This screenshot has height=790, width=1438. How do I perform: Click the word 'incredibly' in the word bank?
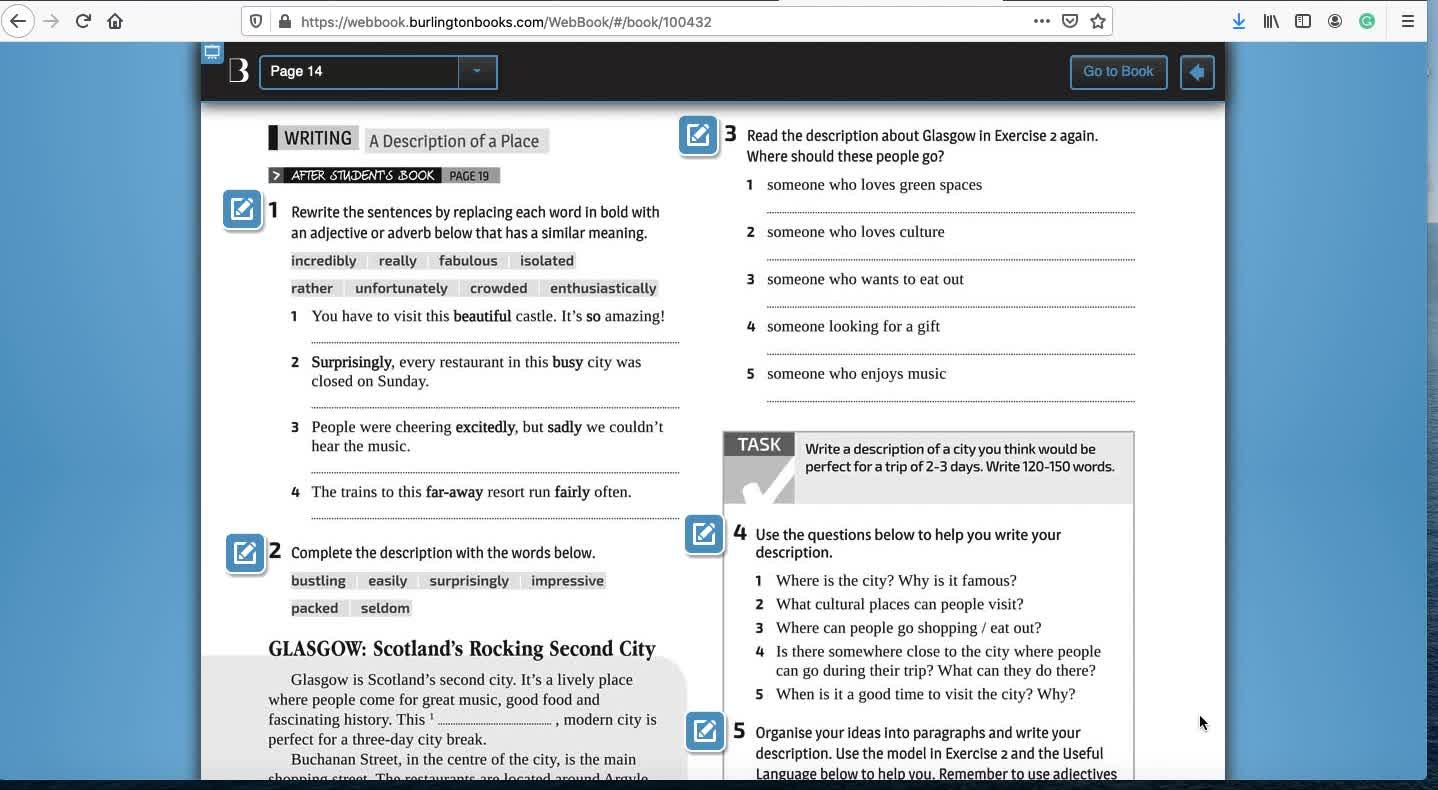[324, 261]
